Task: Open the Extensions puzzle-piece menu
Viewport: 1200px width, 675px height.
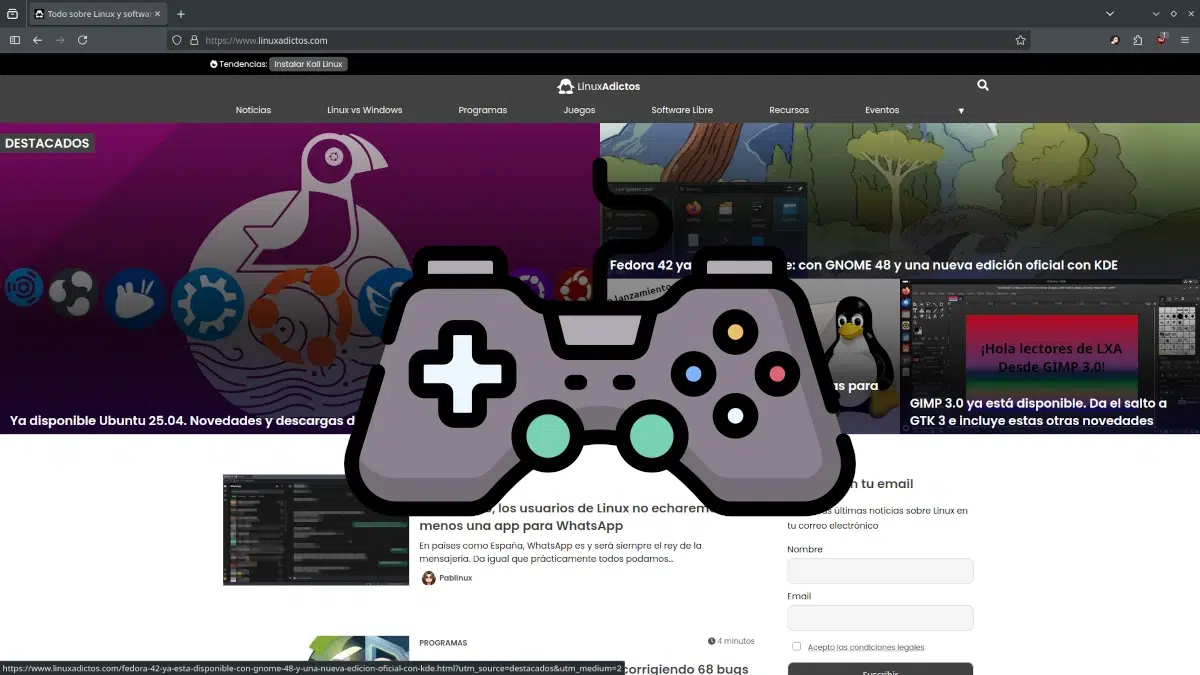Action: [1138, 40]
